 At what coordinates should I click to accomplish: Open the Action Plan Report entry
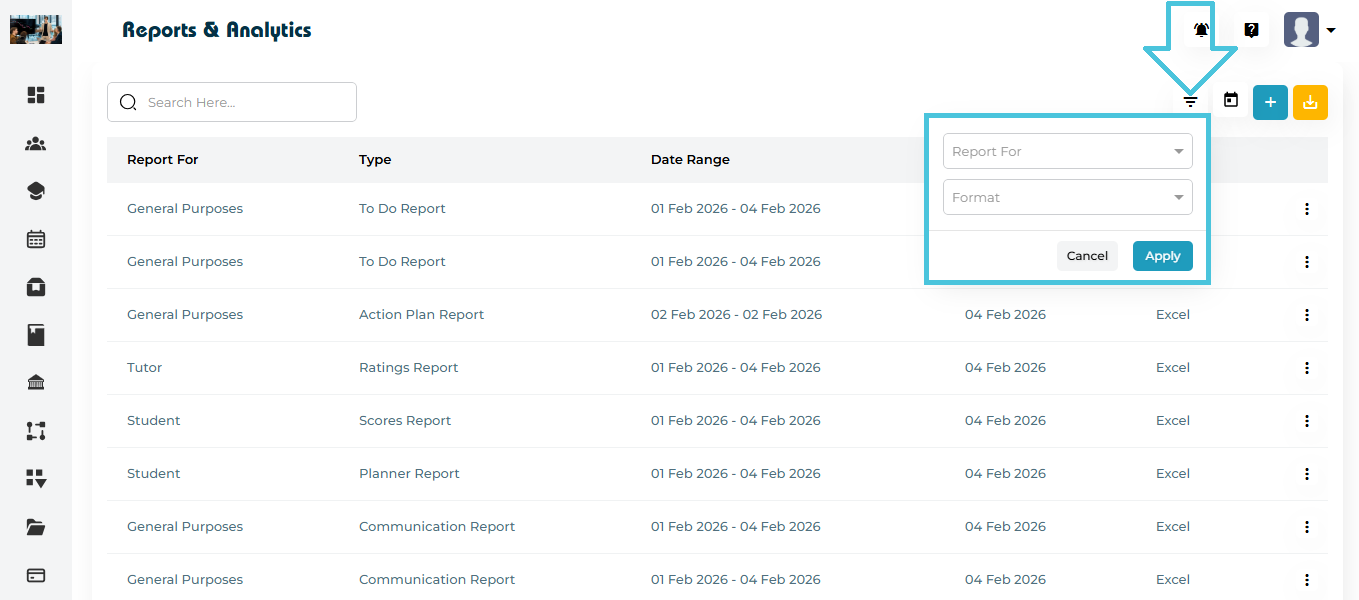point(421,315)
